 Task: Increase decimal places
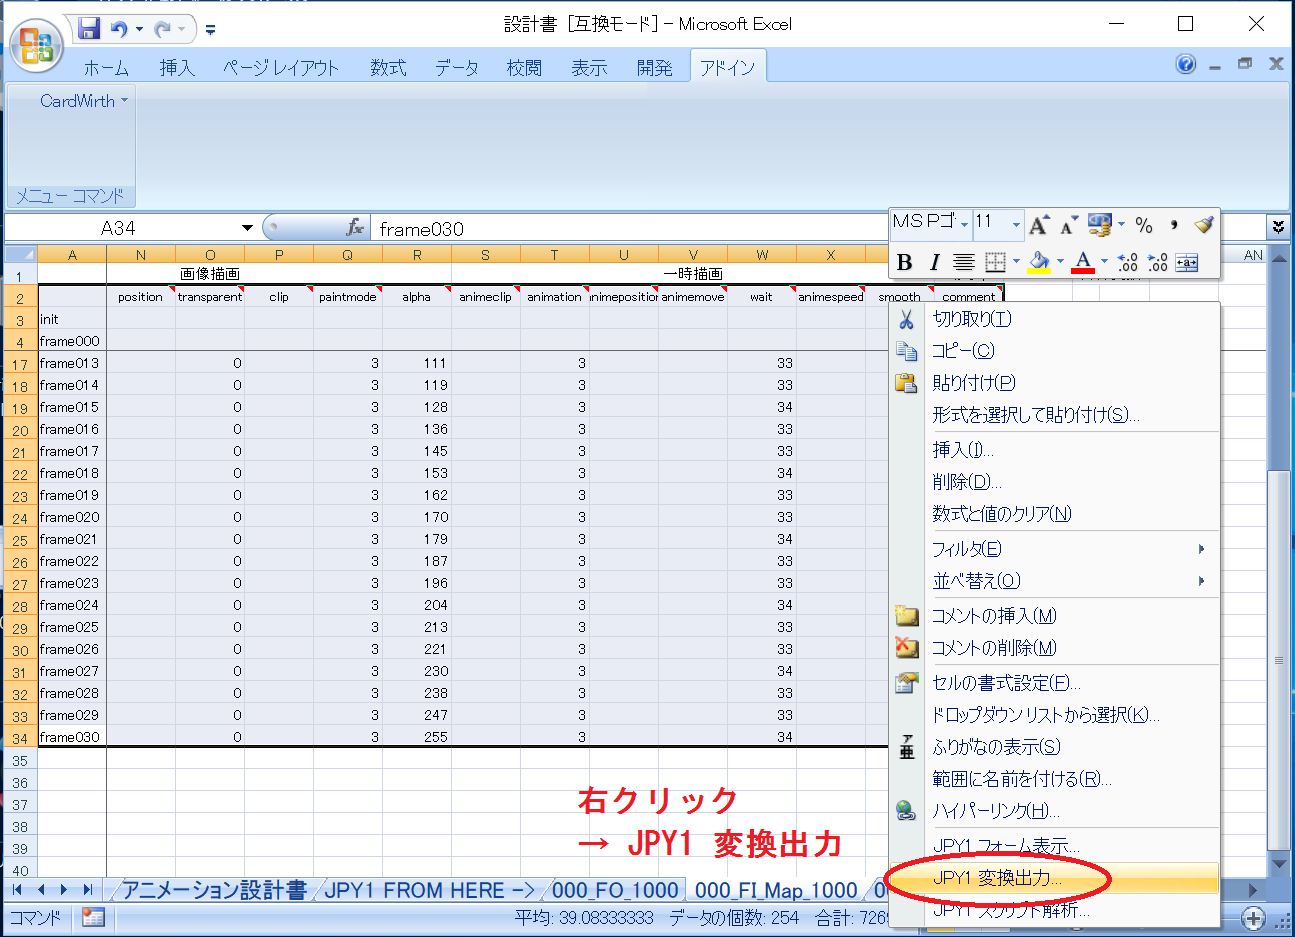coord(1128,262)
